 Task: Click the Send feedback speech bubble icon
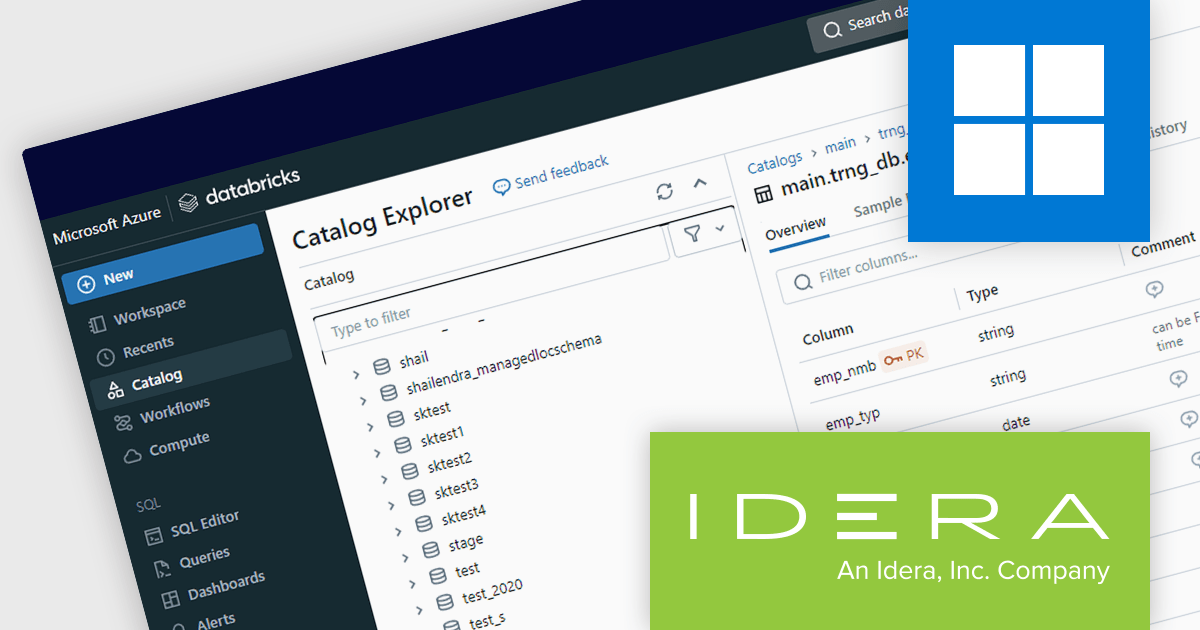click(502, 187)
